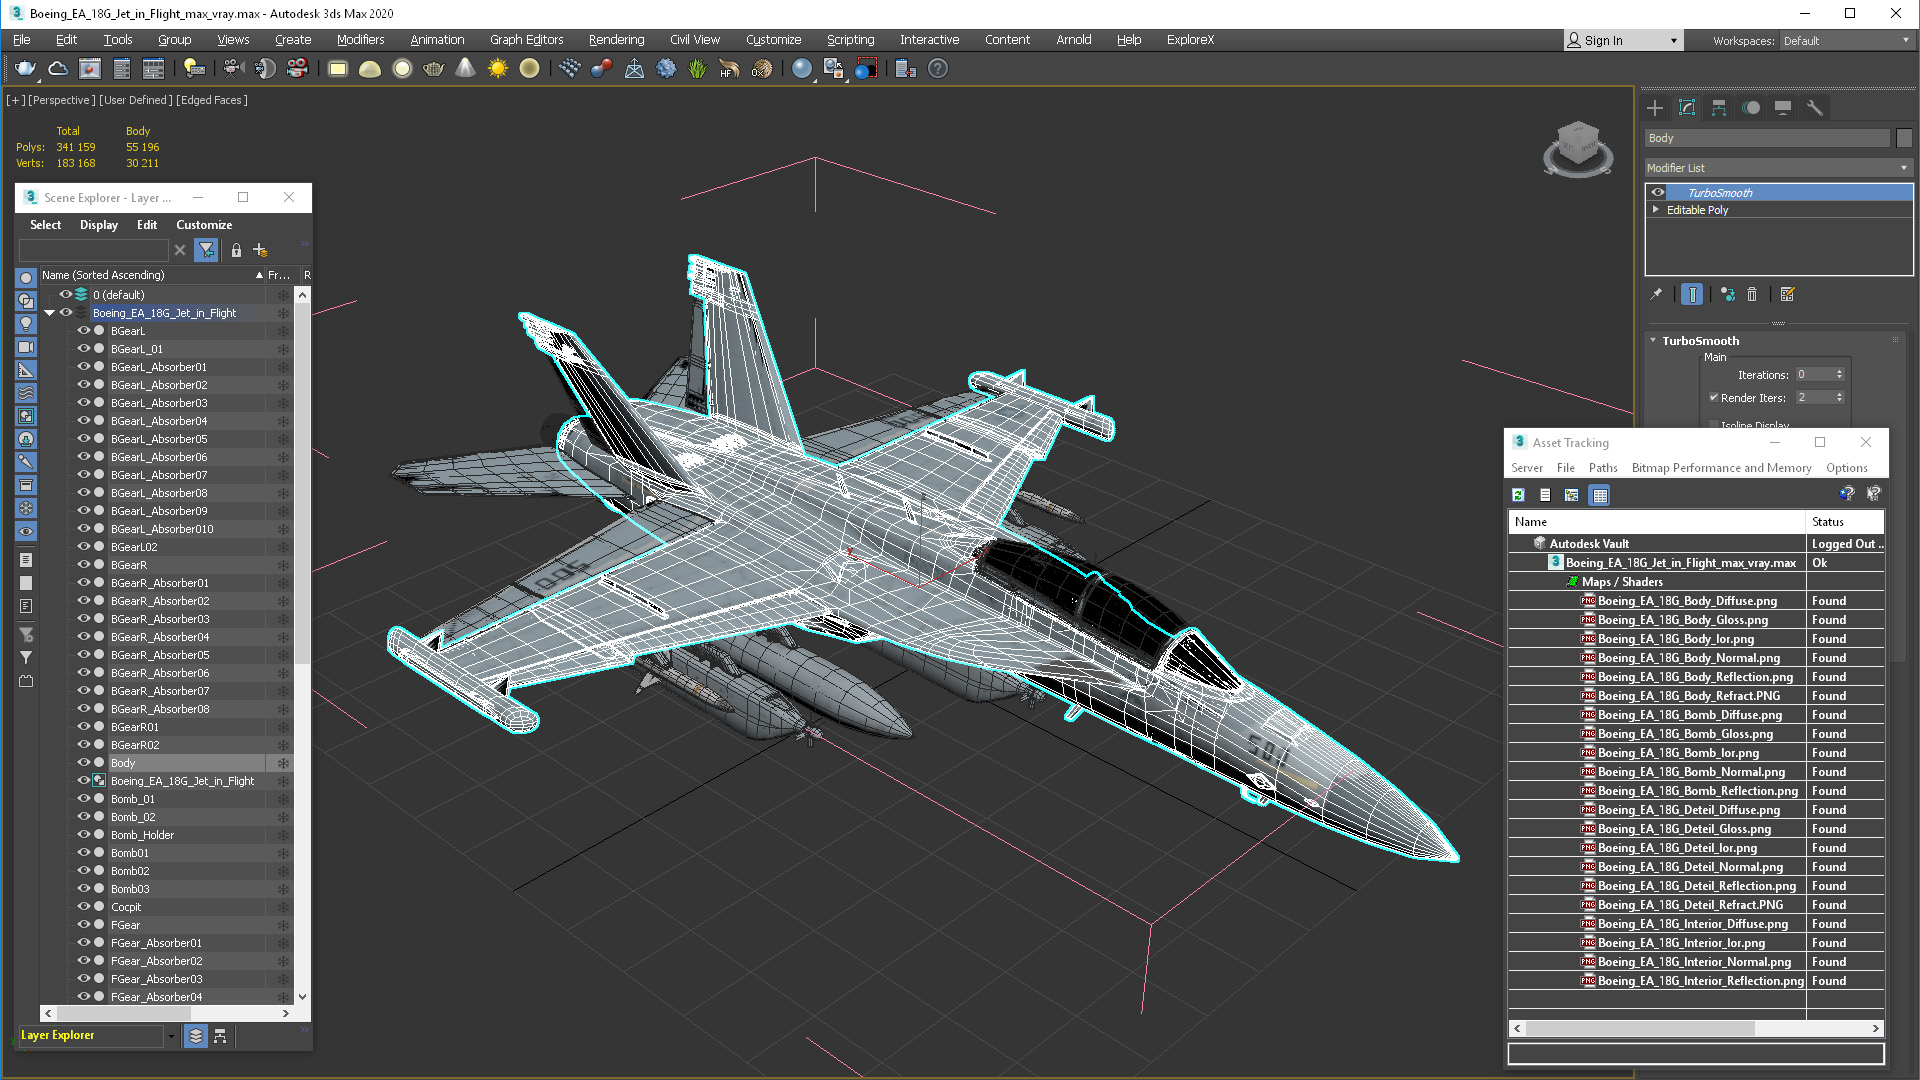Screen dimensions: 1920x1080
Task: Click Make Unique modifier stack icon
Action: pos(1727,294)
